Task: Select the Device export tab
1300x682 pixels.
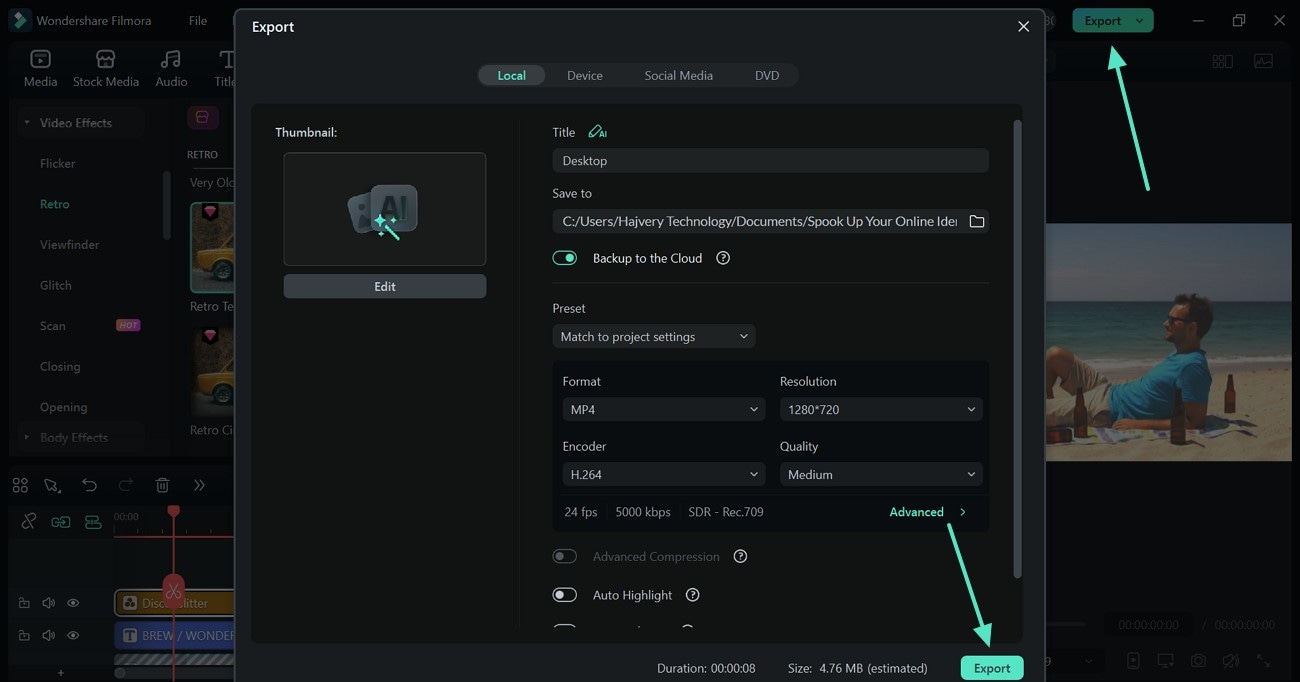Action: click(x=584, y=75)
